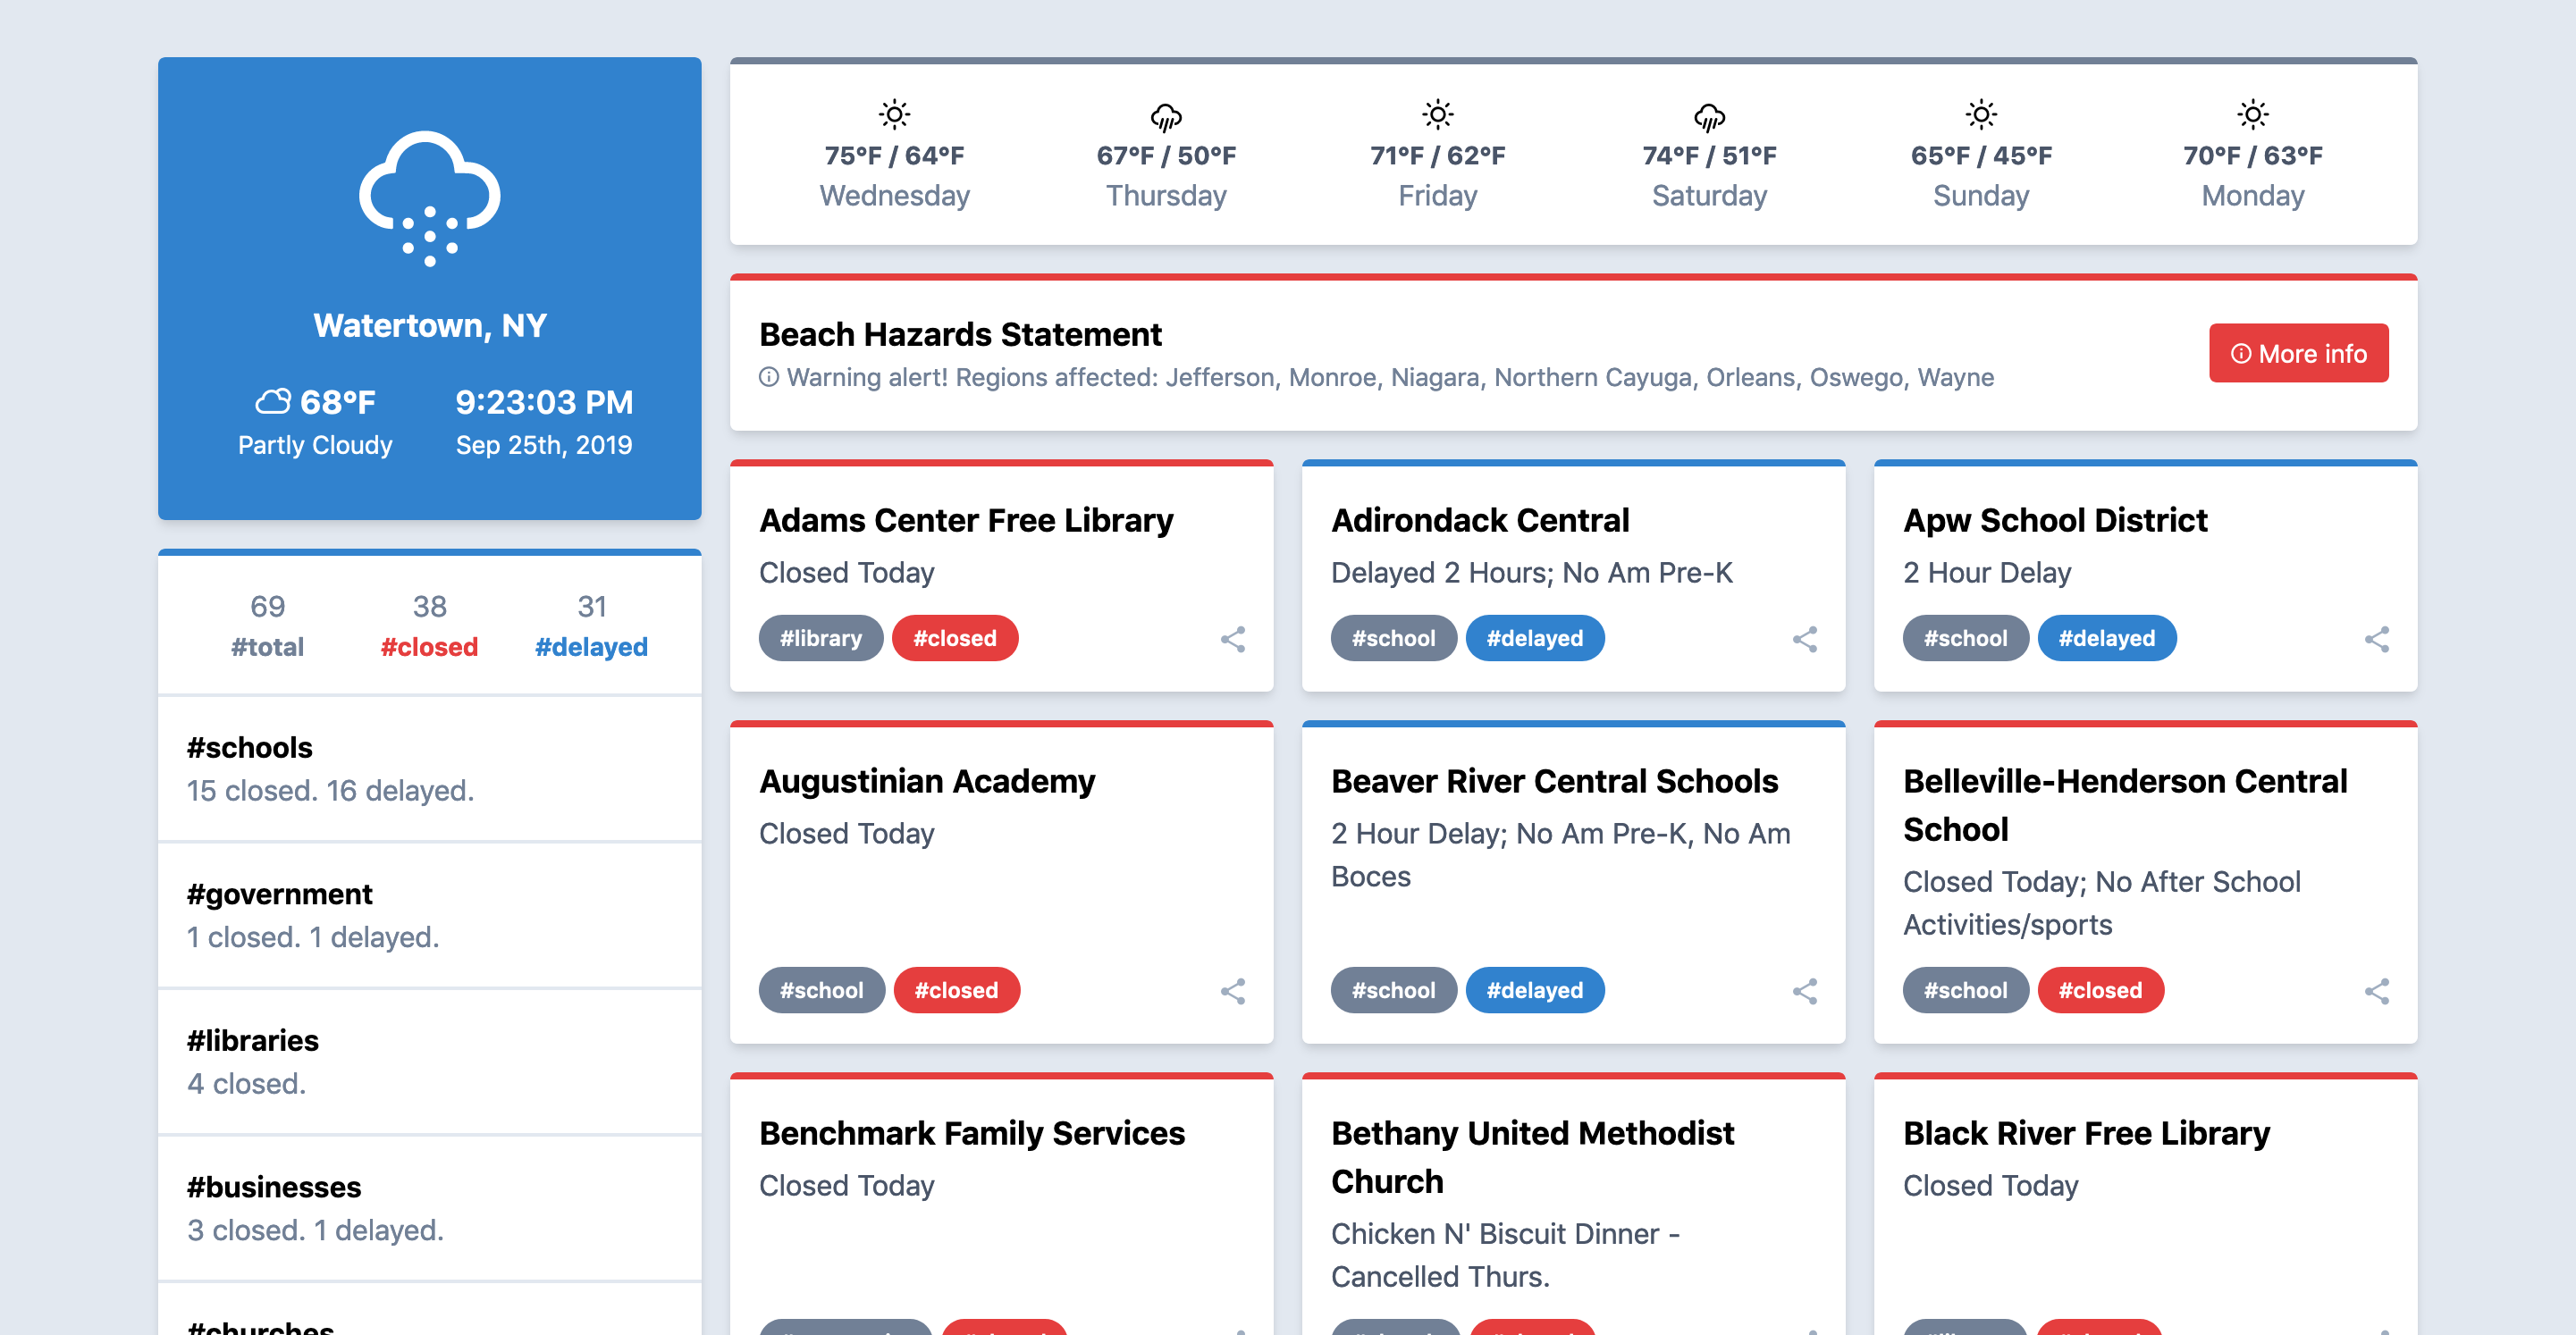Open the Beach Hazards Statement heading
This screenshot has height=1335, width=2576.
pyautogui.click(x=960, y=334)
